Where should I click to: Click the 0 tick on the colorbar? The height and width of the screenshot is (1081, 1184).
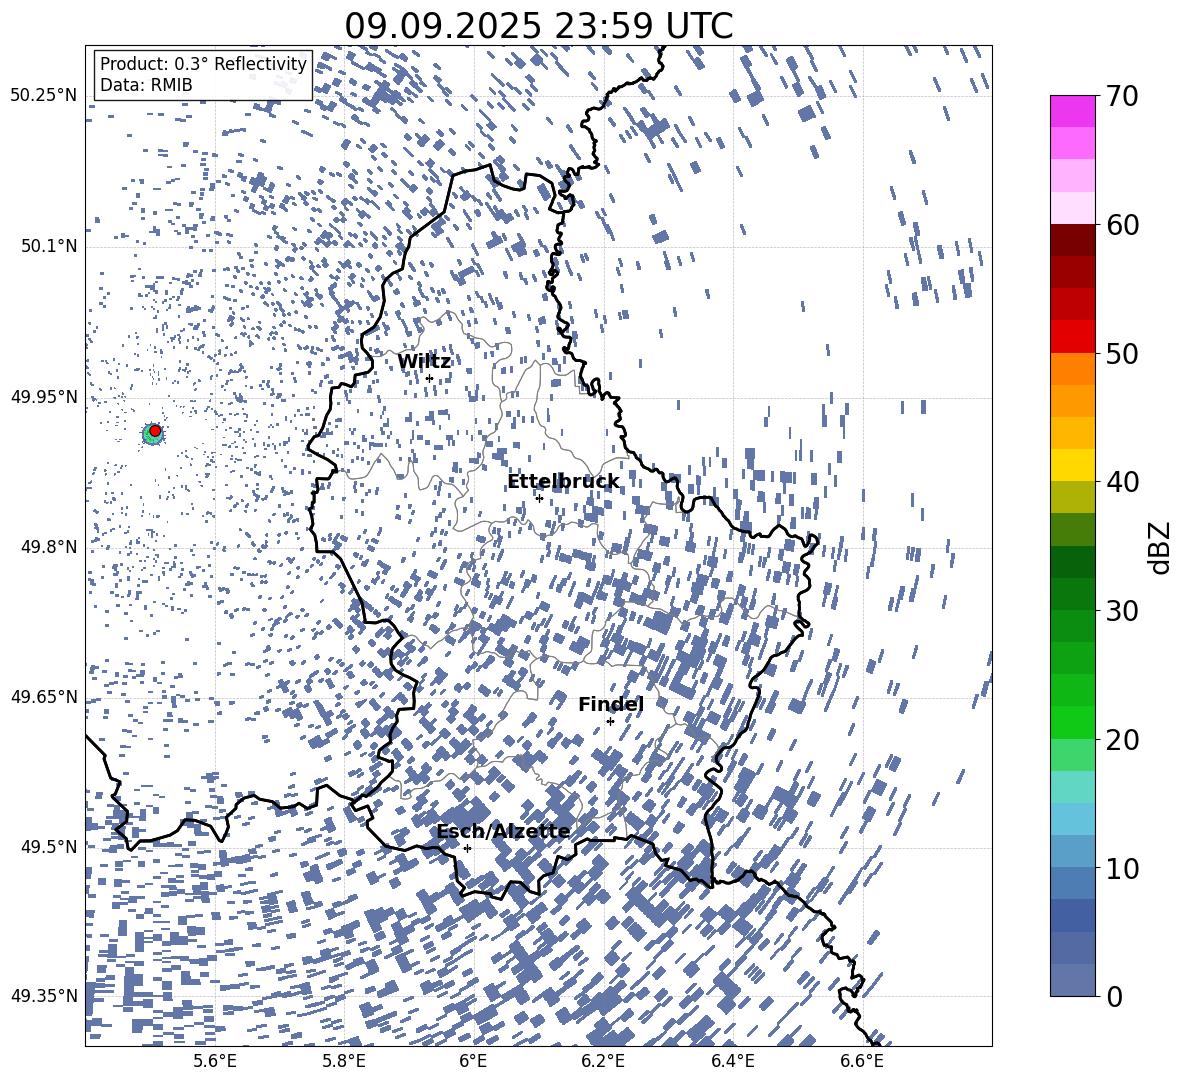point(1114,996)
